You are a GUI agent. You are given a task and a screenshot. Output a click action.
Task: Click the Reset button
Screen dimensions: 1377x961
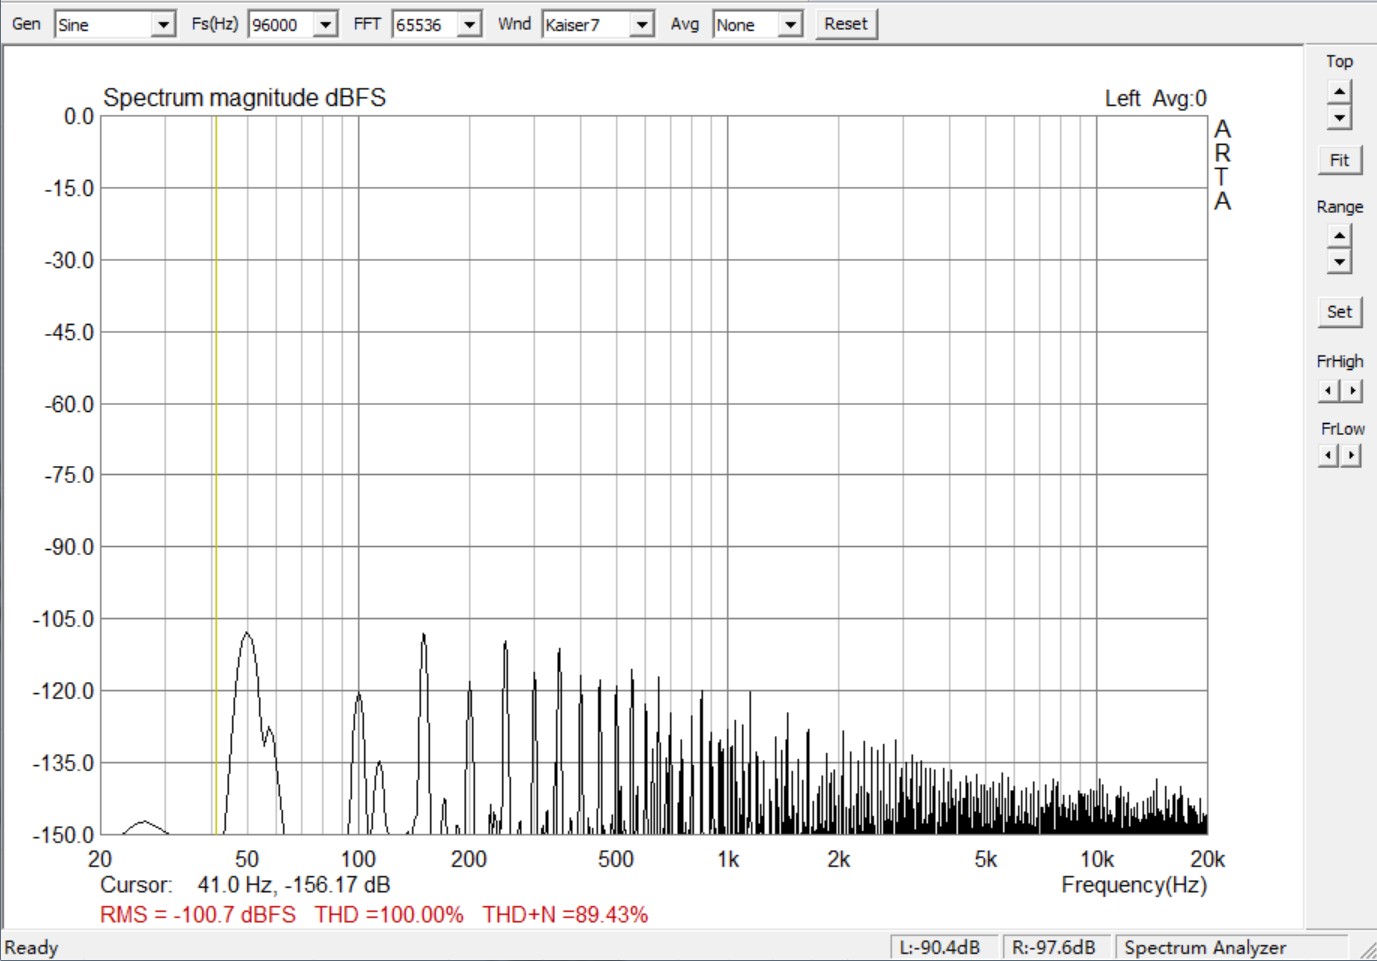[x=846, y=24]
